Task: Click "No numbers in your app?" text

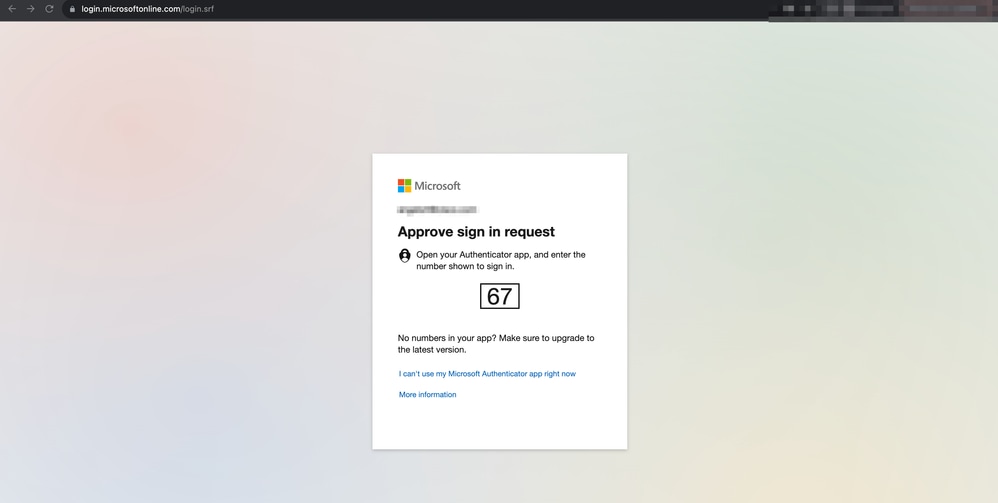Action: tap(447, 338)
